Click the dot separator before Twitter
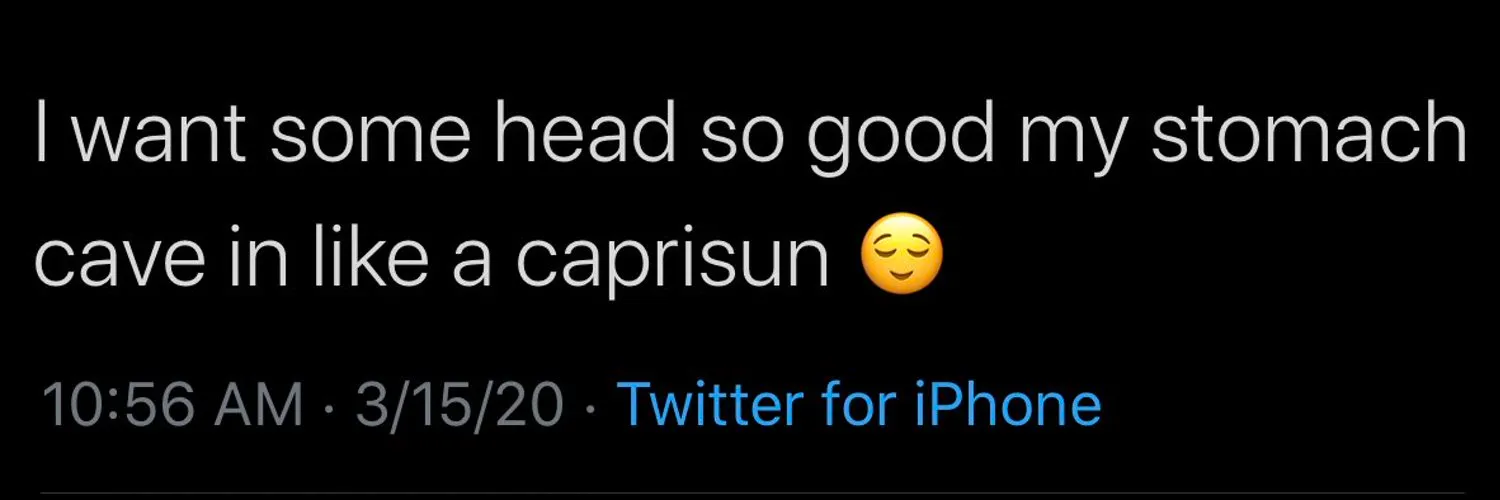This screenshot has height=500, width=1500. [x=591, y=407]
